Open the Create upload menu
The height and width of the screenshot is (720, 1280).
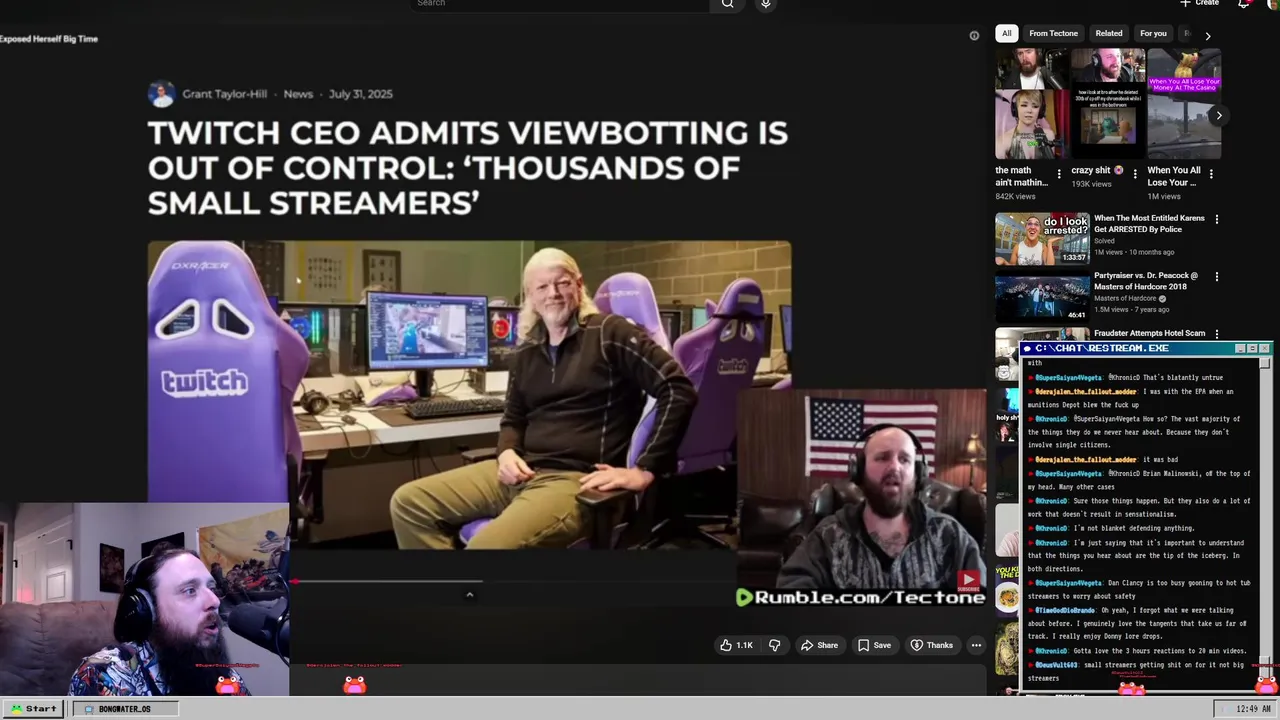[x=1199, y=3]
